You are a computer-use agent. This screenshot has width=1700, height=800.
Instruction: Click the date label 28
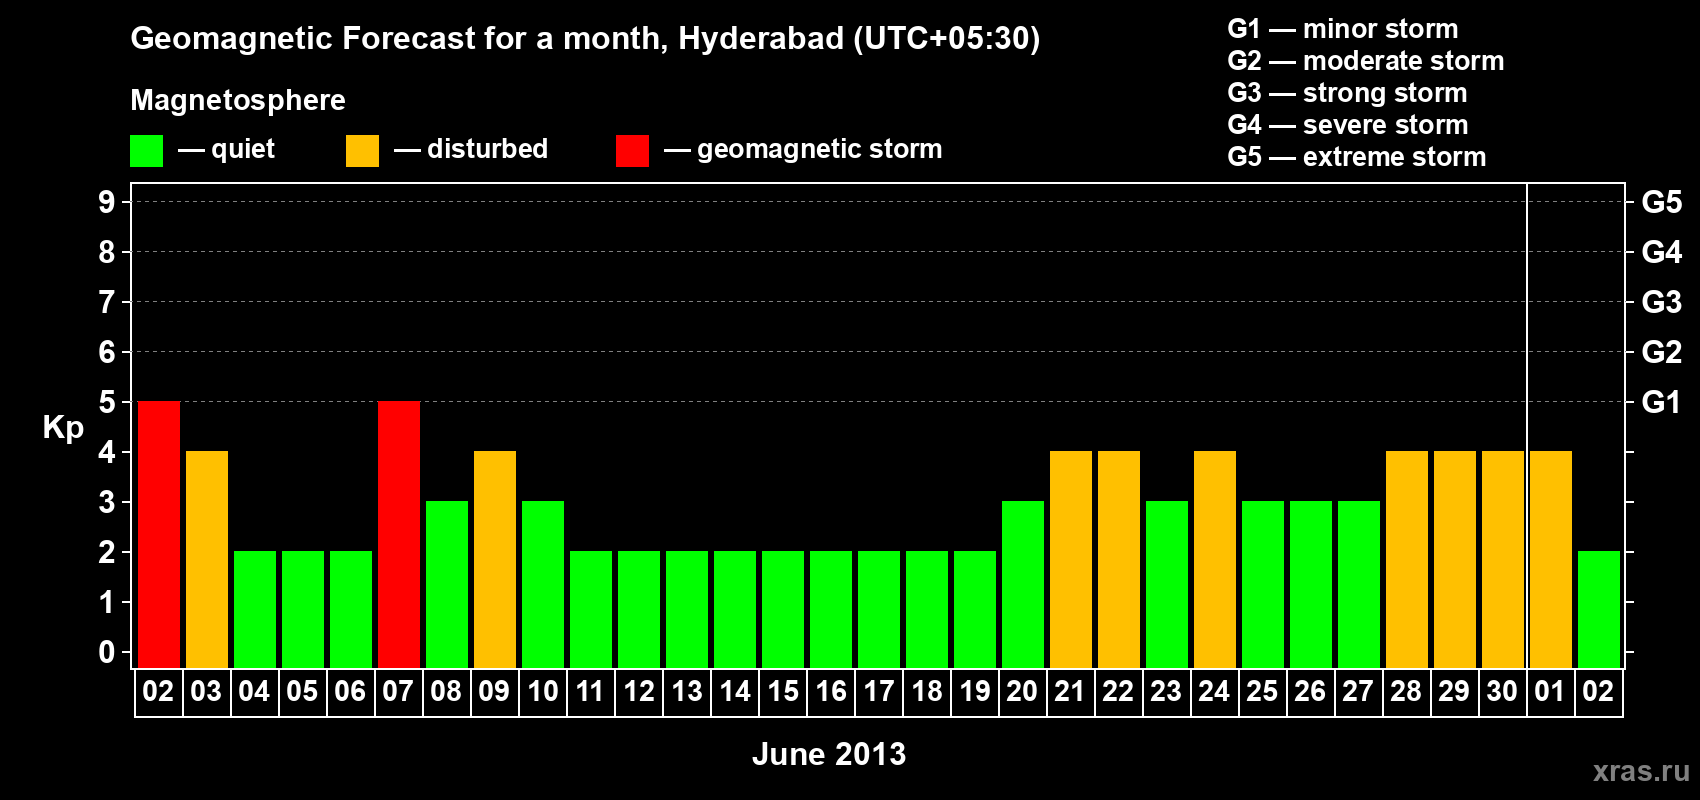[1406, 692]
